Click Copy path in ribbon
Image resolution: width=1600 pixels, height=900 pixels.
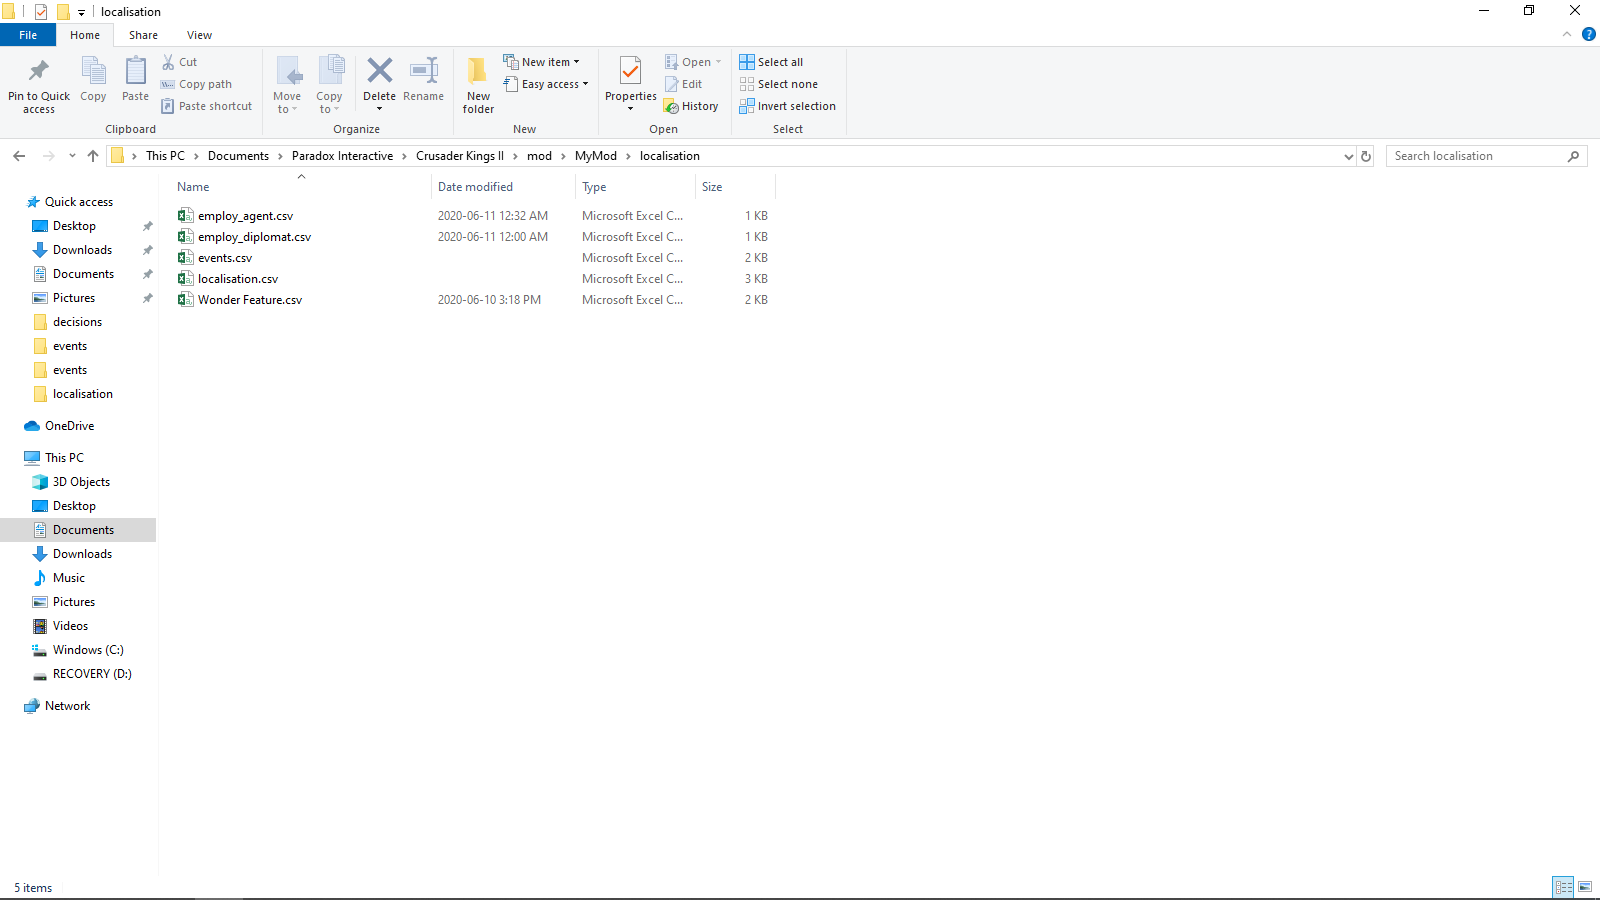coord(196,84)
